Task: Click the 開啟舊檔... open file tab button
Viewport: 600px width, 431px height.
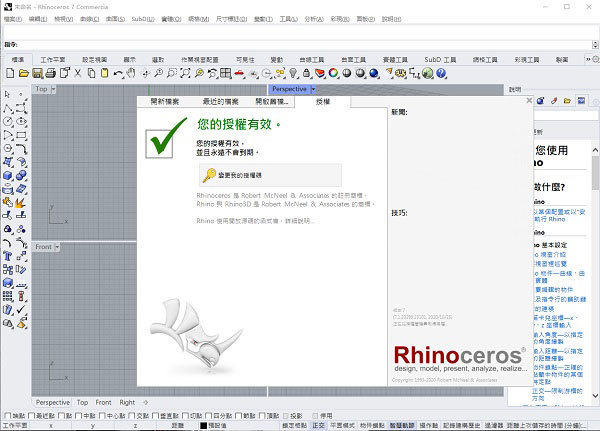Action: (272, 102)
